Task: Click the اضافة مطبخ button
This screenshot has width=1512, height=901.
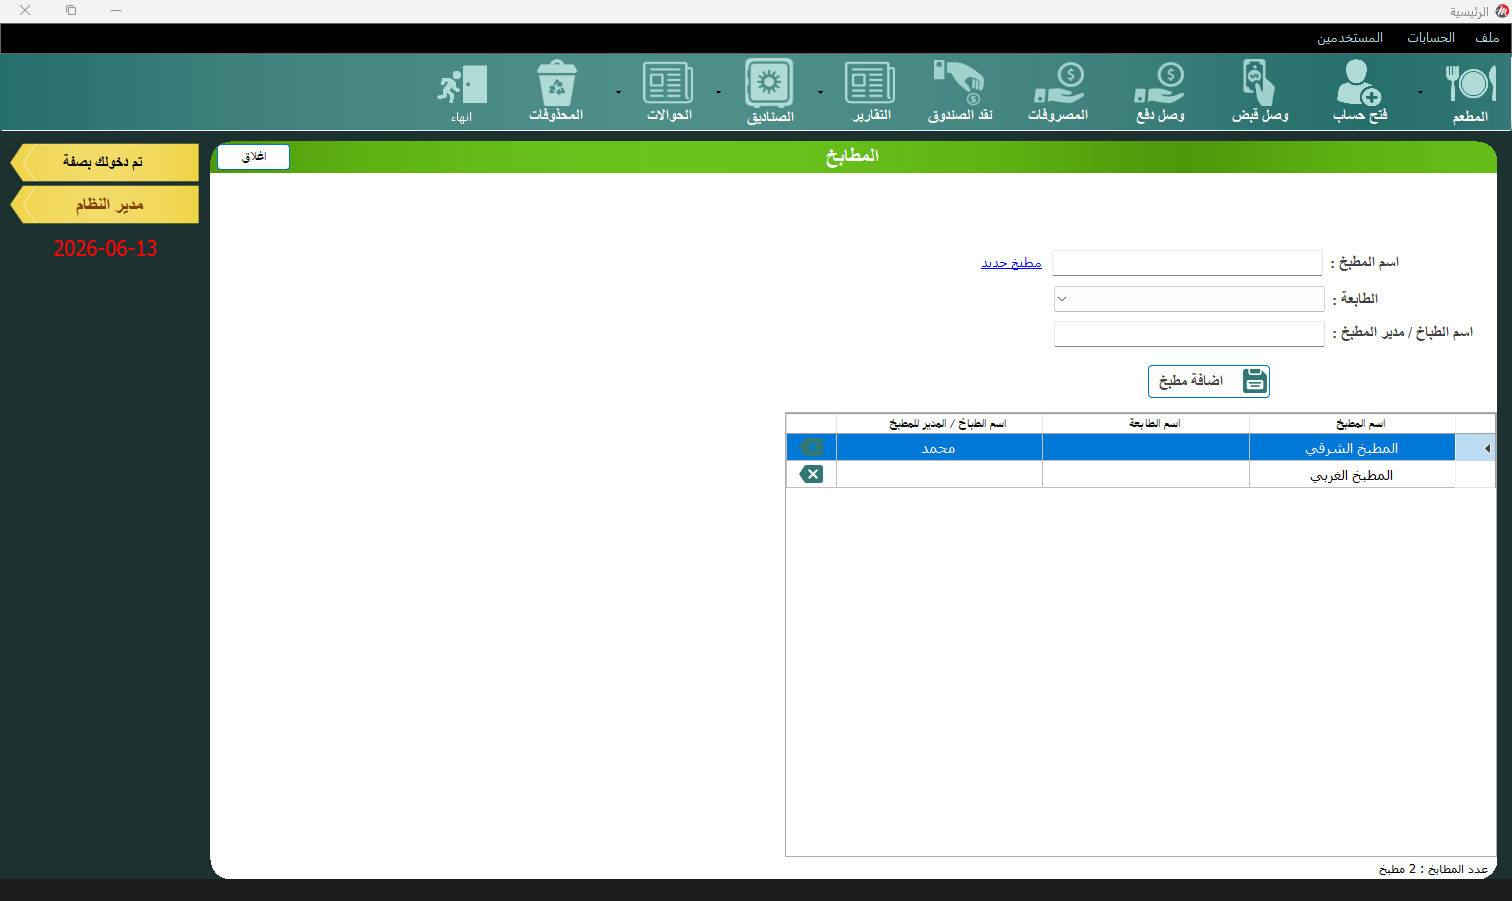Action: [x=1209, y=381]
